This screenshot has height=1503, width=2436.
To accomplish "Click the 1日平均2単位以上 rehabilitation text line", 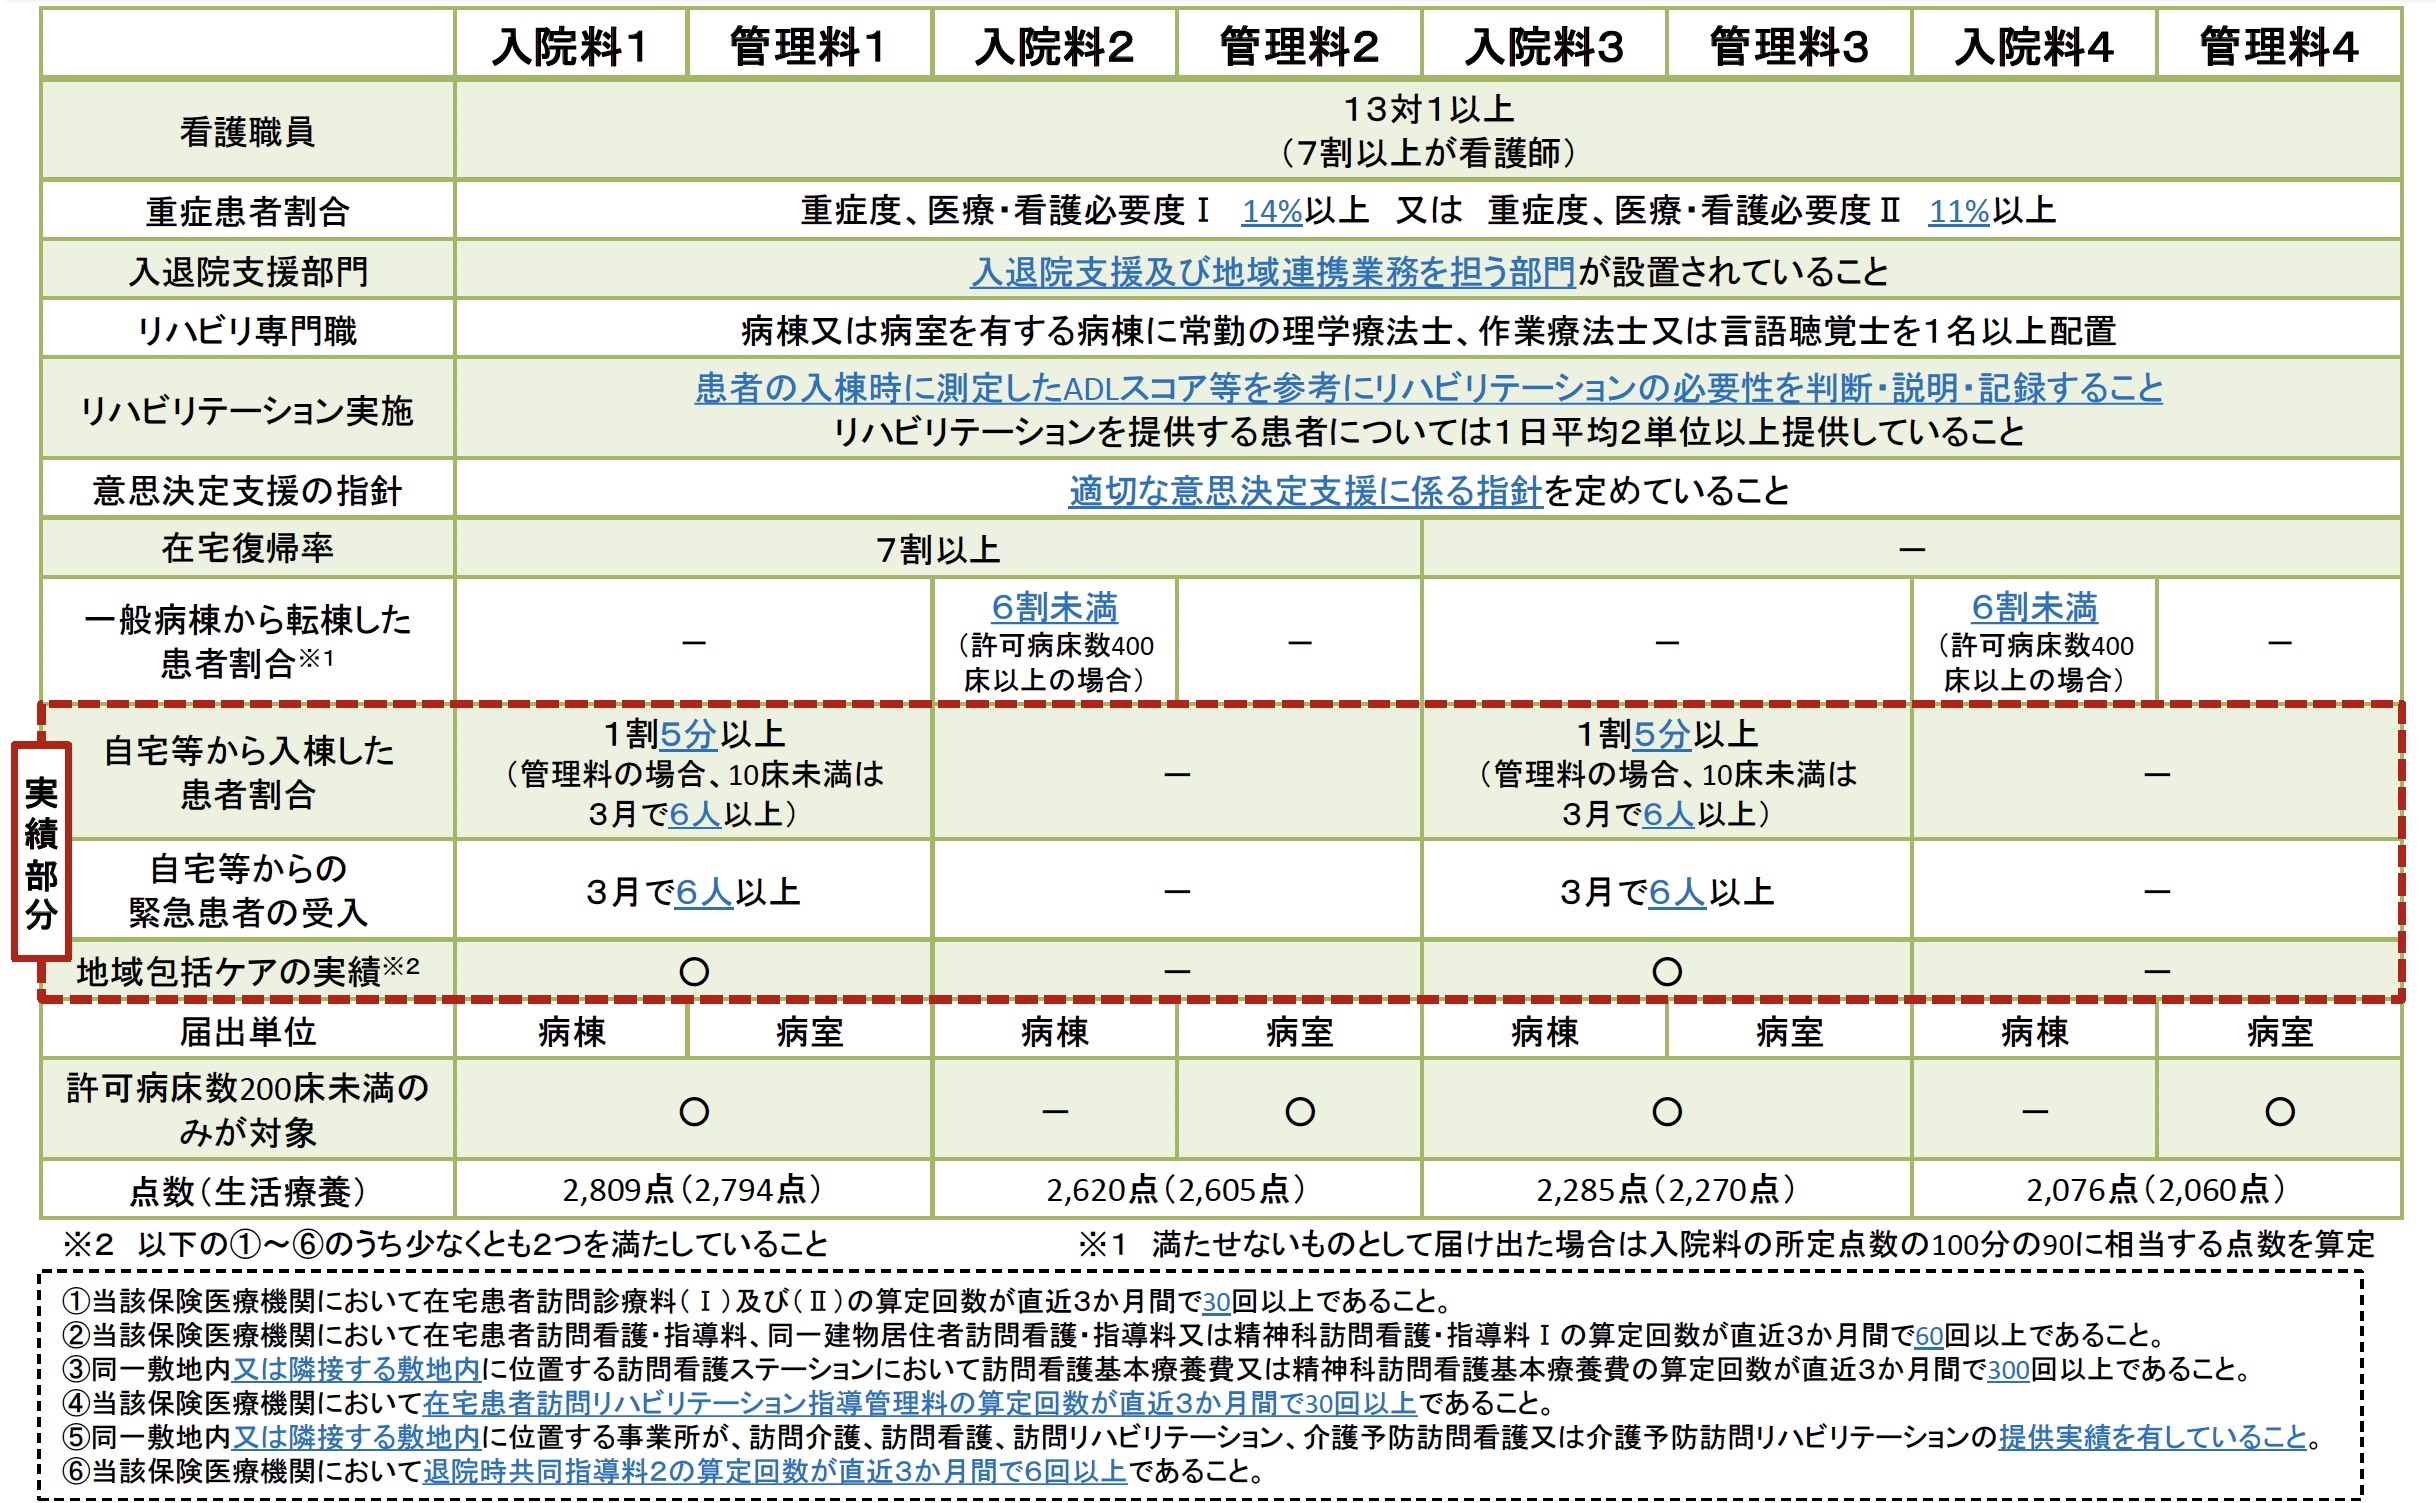I will [1428, 432].
